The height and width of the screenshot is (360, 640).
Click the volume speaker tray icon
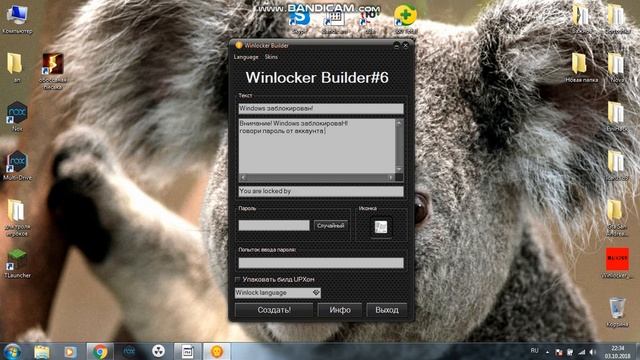pyautogui.click(x=593, y=351)
